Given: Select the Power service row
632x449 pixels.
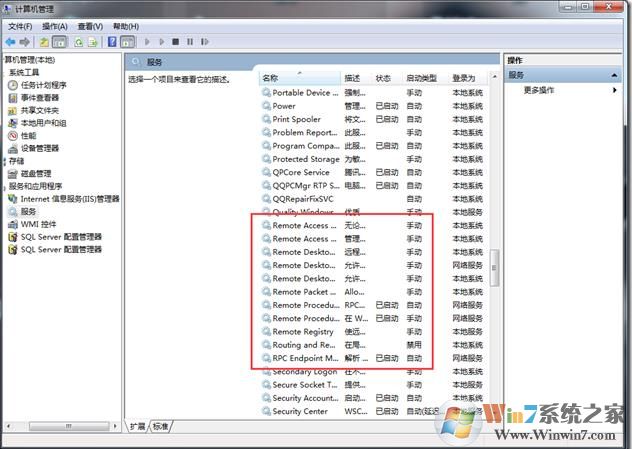Looking at the screenshot, I should tap(373, 106).
